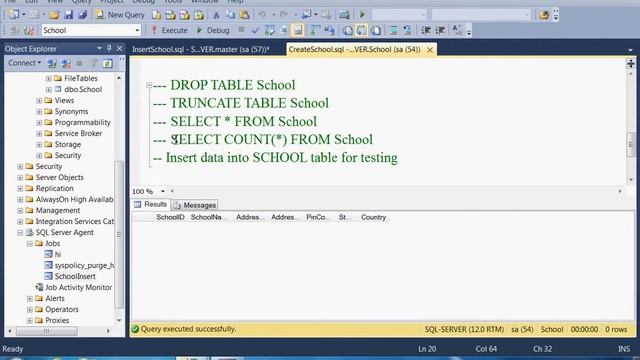The width and height of the screenshot is (640, 360).
Task: Click the Change Connection icon
Action: (x=29, y=31)
